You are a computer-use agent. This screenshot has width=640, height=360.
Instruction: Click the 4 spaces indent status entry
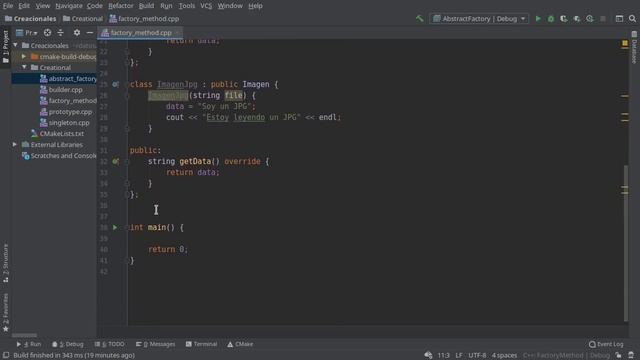[504, 355]
